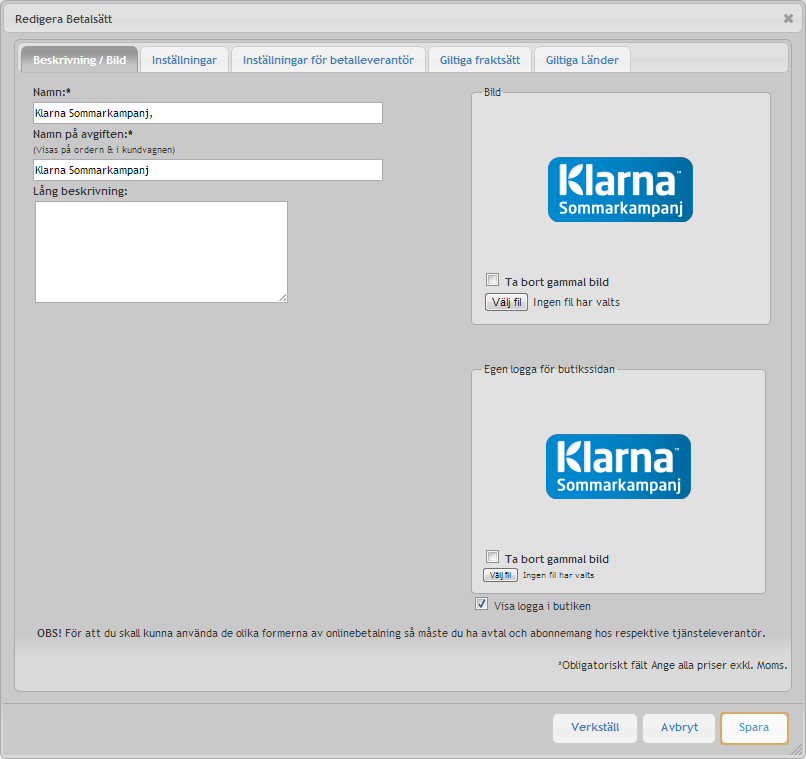Image resolution: width=806 pixels, height=759 pixels.
Task: Click the 'Redigera Betalsätt' dialog title
Action: pyautogui.click(x=64, y=19)
